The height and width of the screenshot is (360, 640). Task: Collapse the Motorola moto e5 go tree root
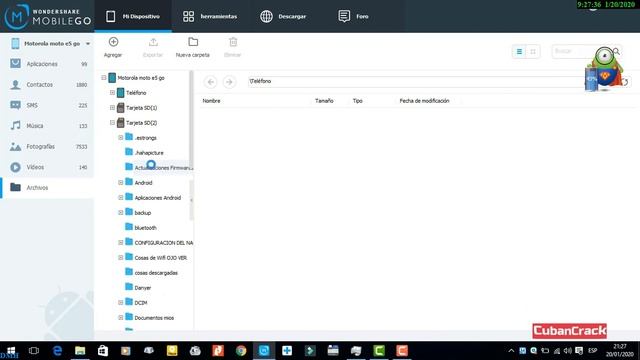[x=104, y=78]
